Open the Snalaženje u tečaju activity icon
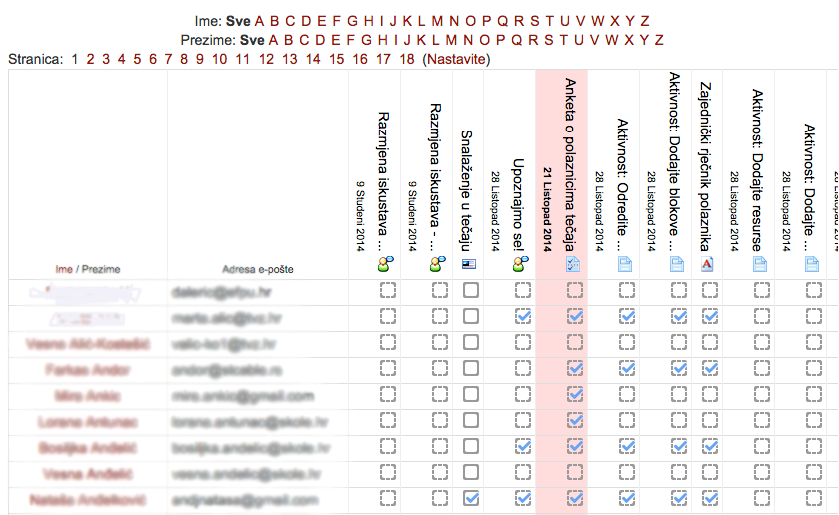839x515 pixels. tap(469, 264)
